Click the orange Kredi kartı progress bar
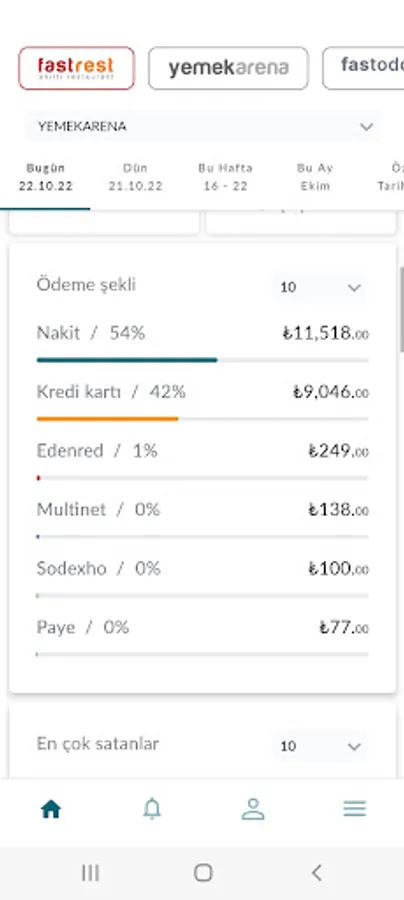The width and height of the screenshot is (404, 900). (x=107, y=419)
